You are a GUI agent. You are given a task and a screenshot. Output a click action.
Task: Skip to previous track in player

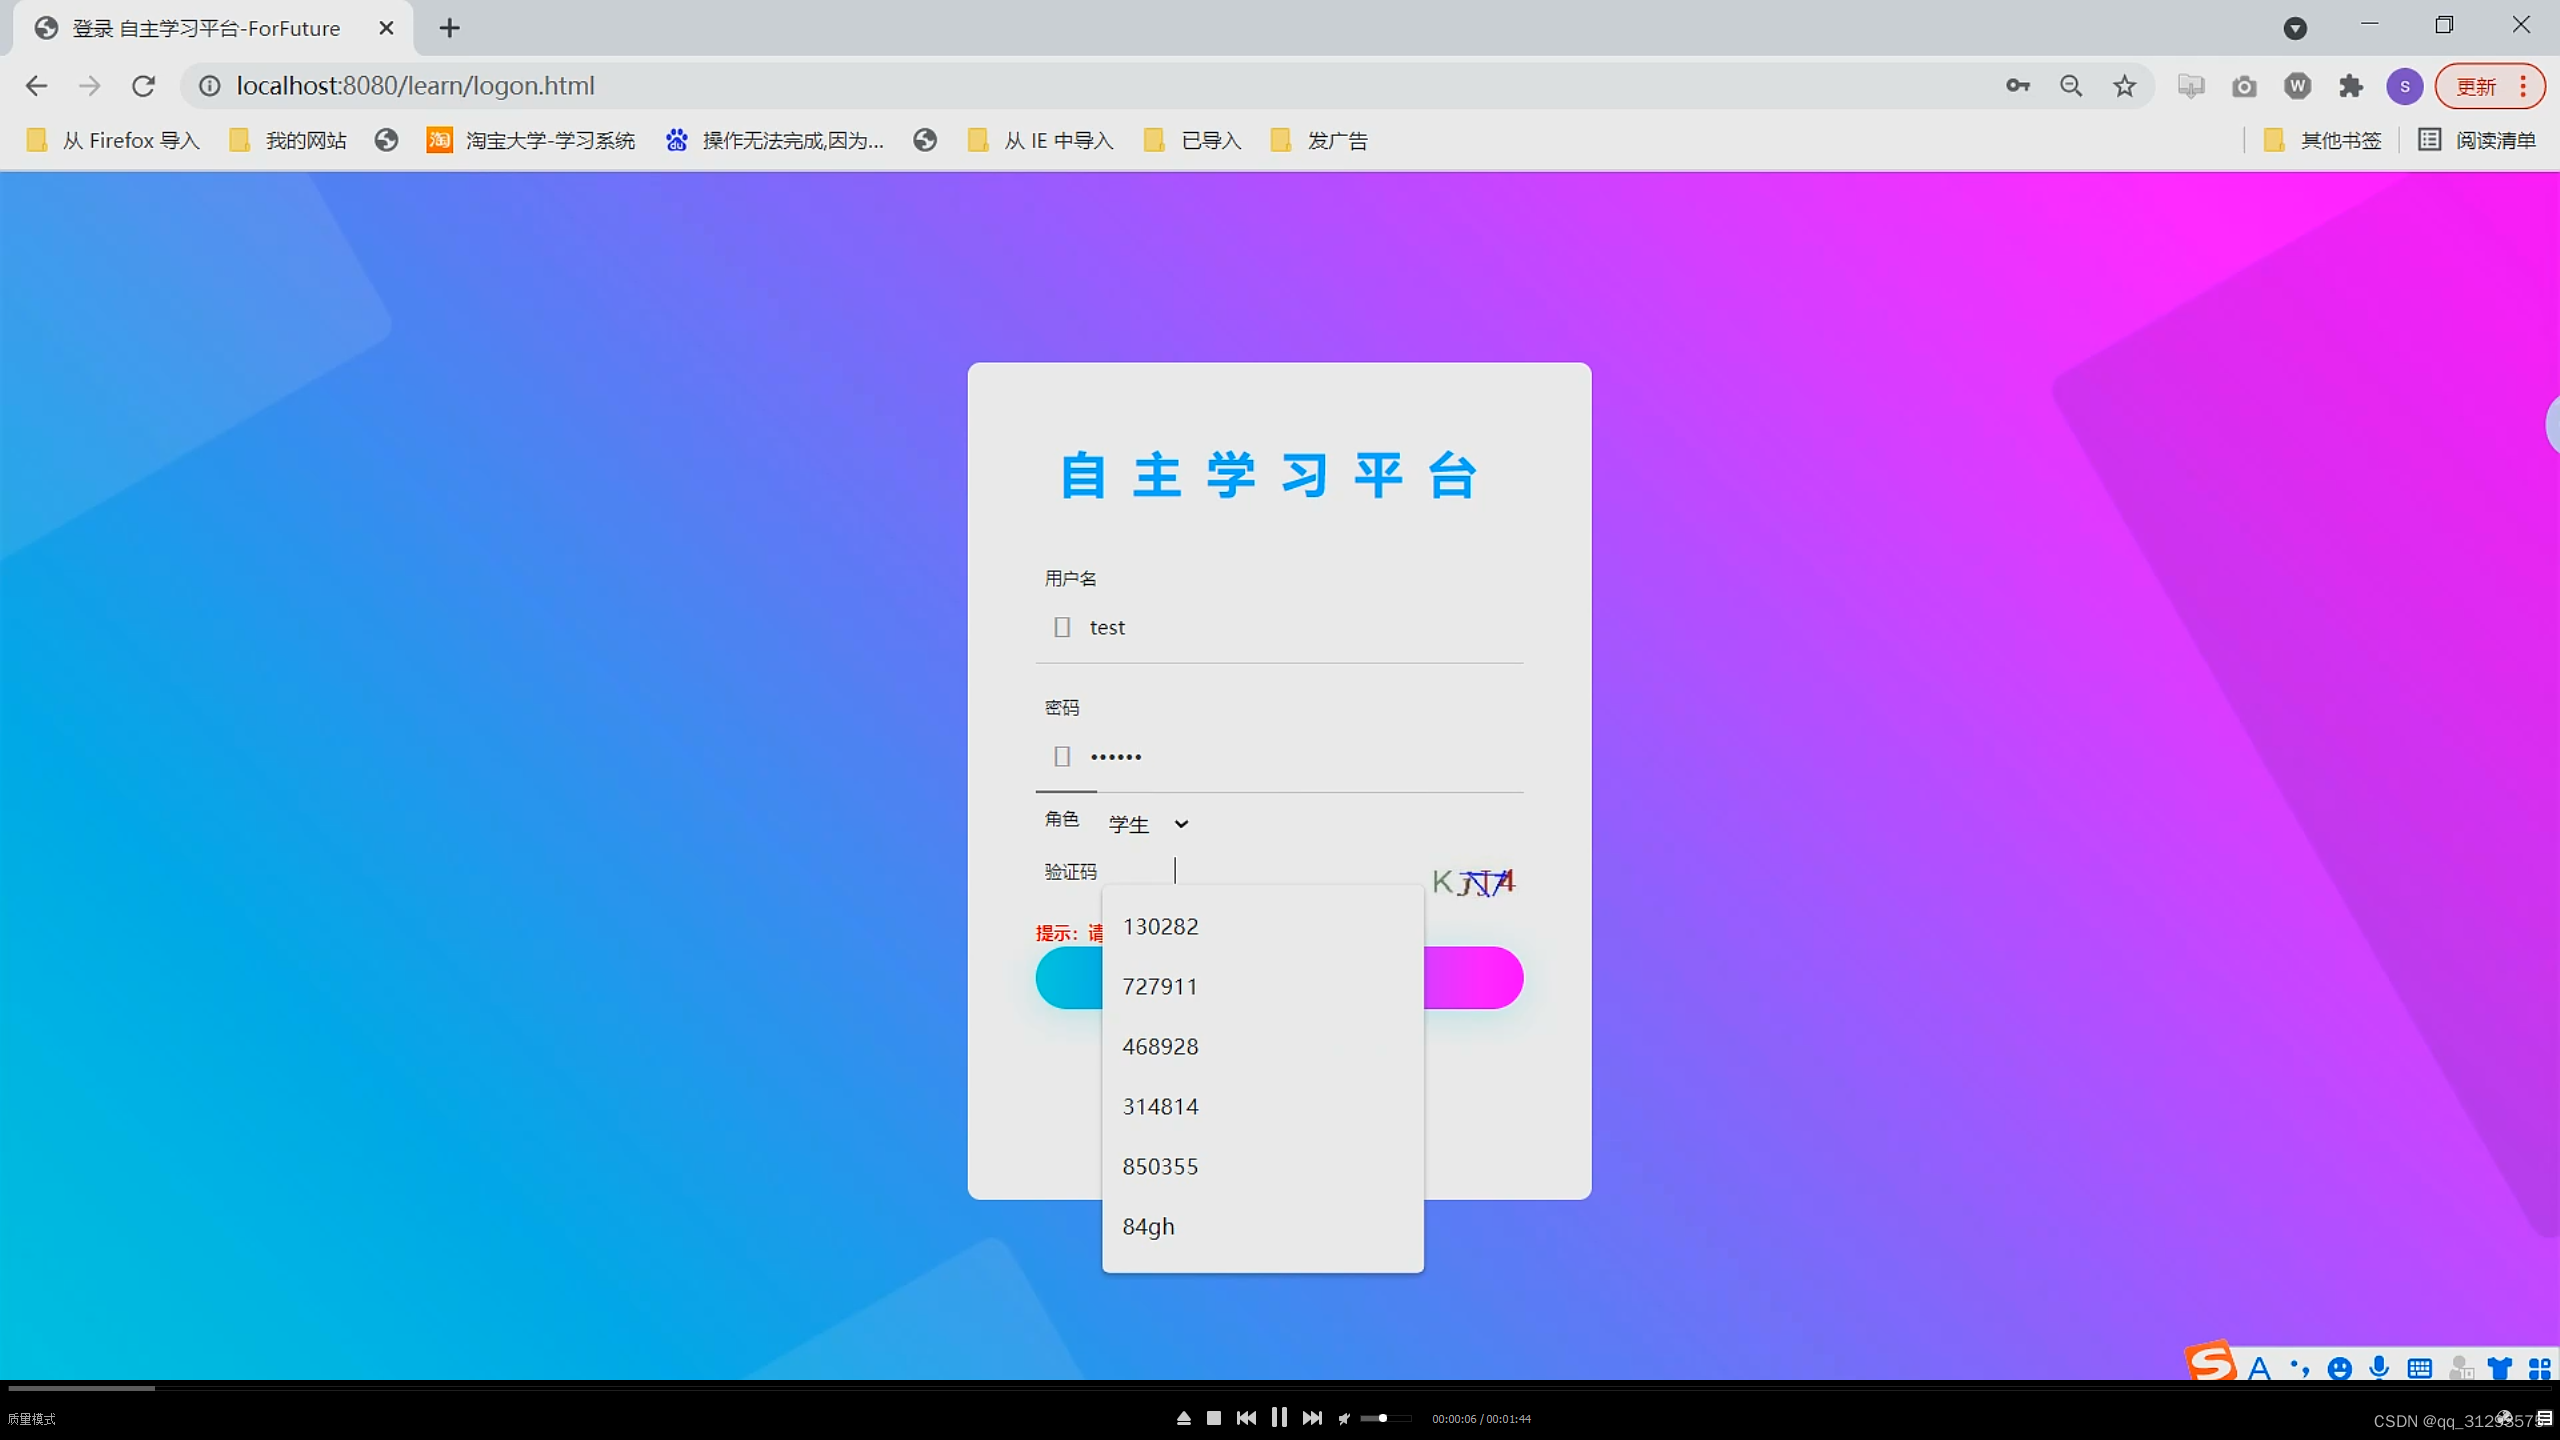1246,1418
